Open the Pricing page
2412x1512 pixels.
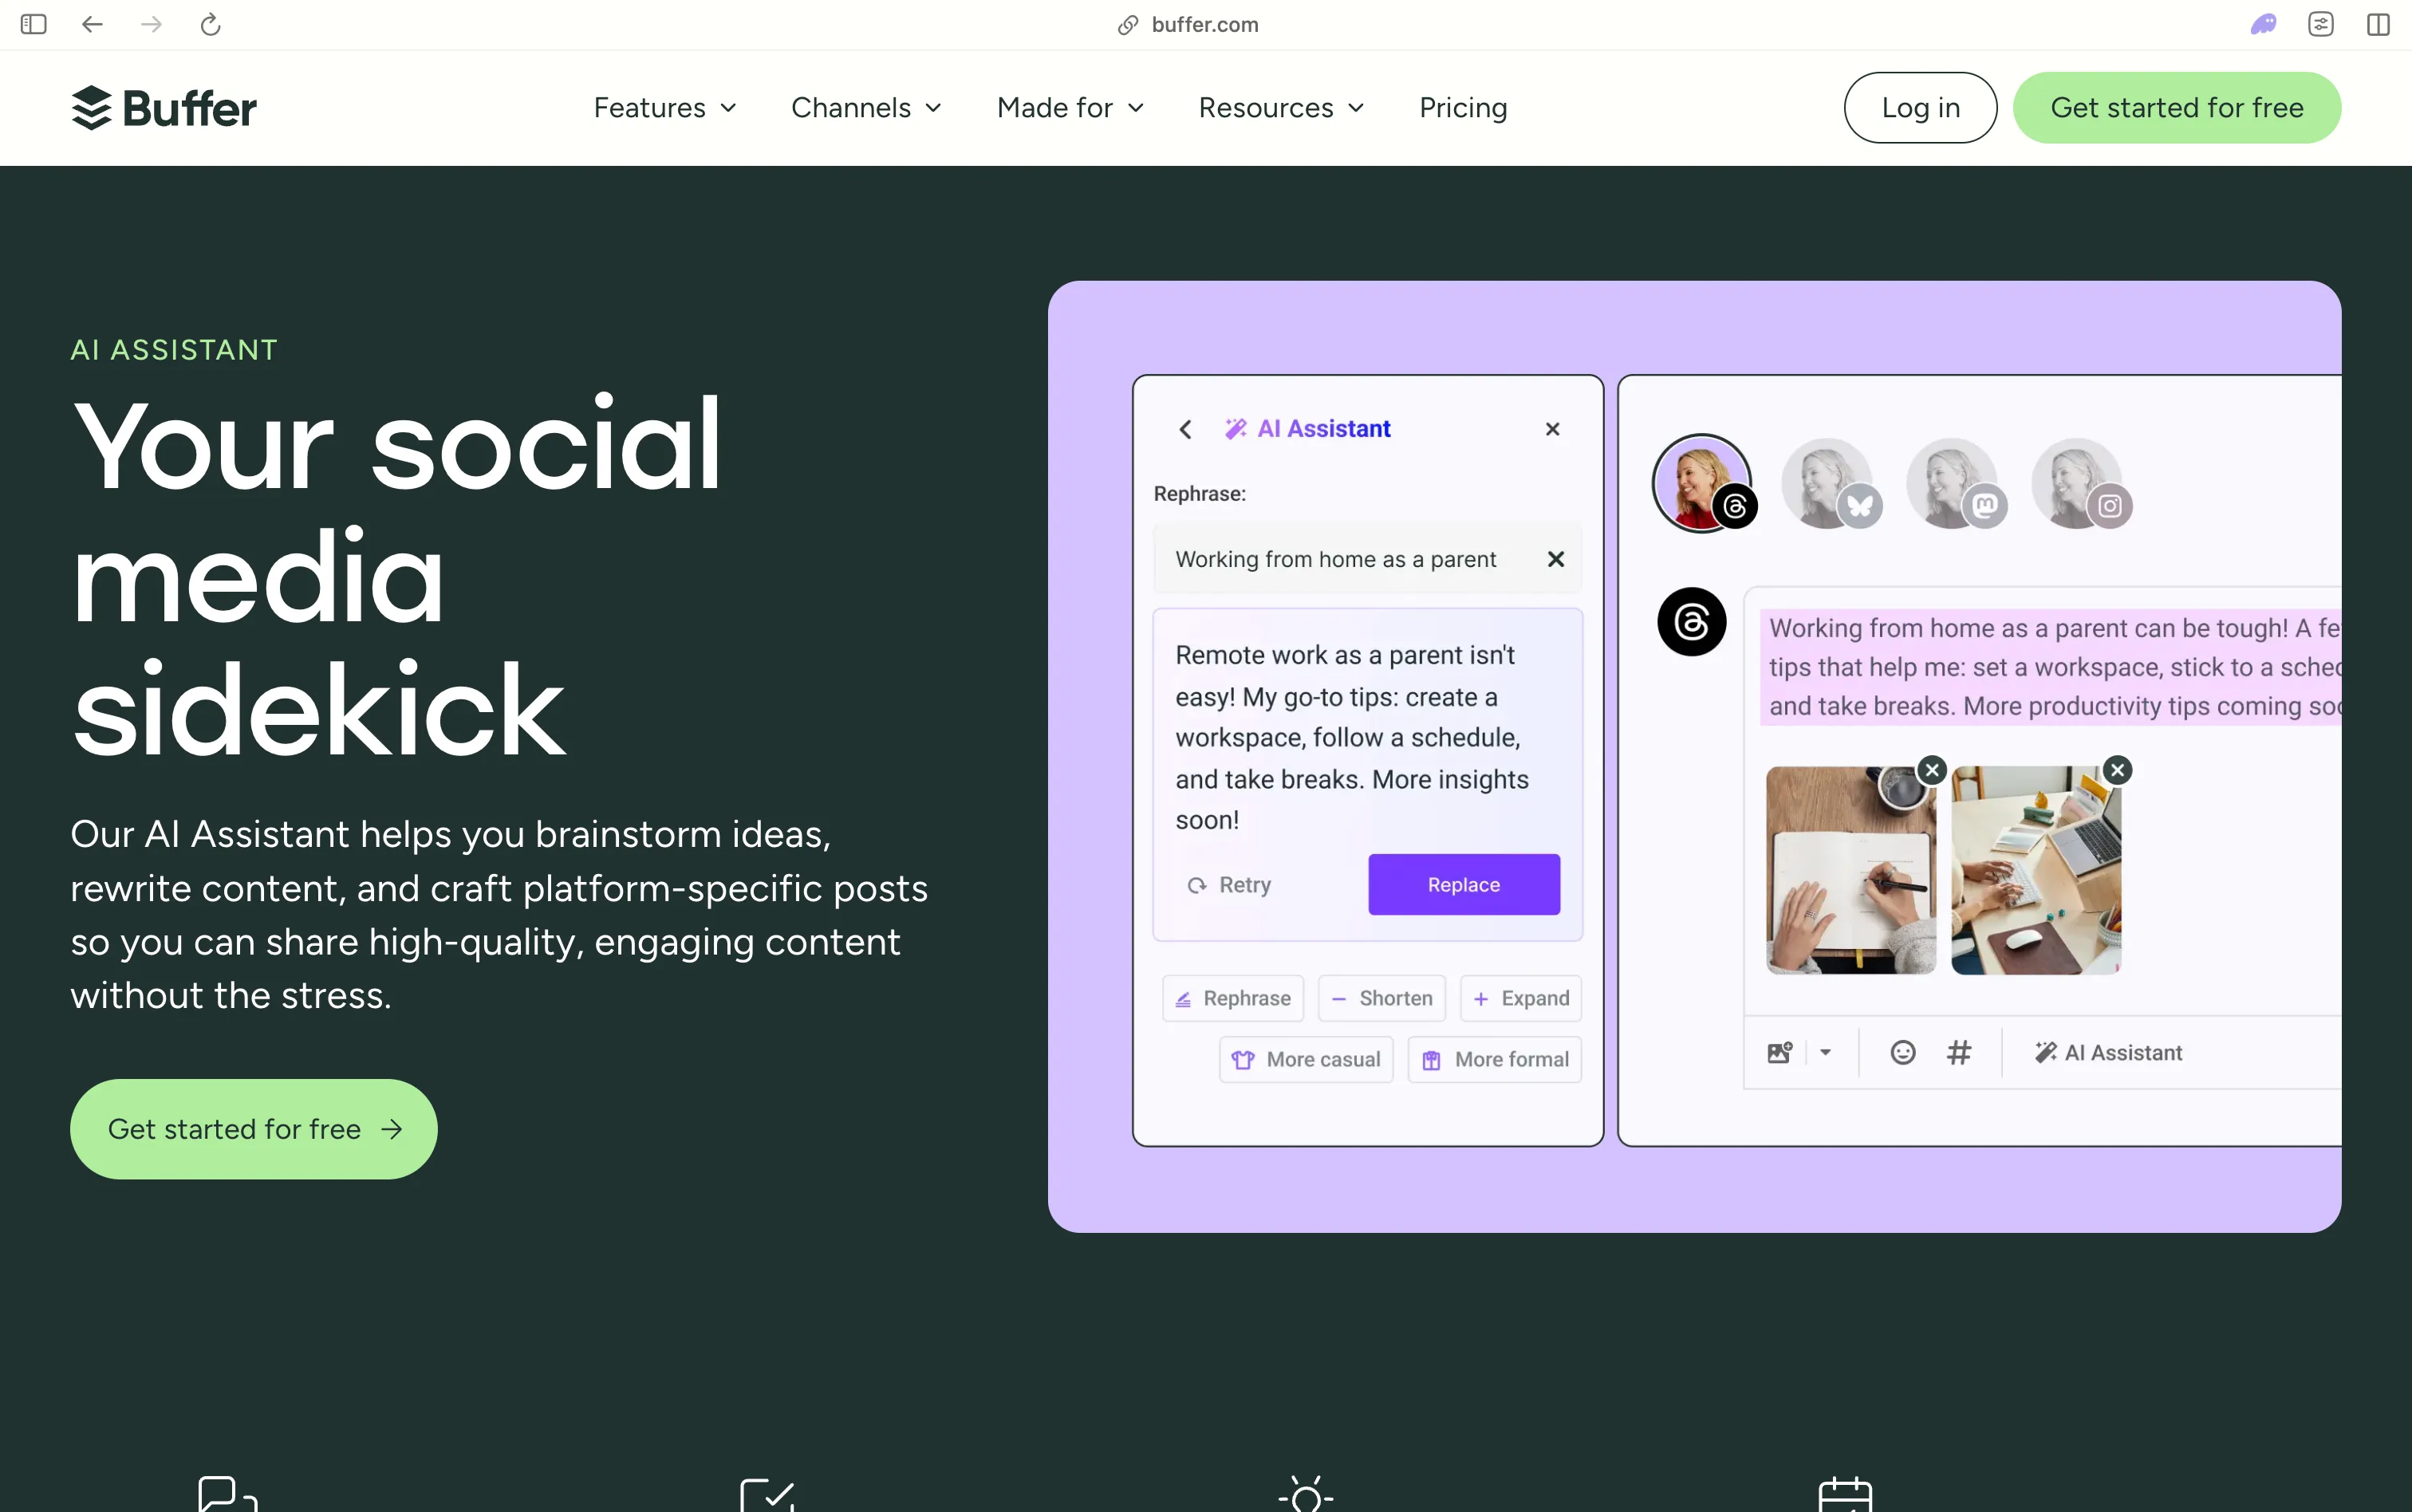(1463, 108)
